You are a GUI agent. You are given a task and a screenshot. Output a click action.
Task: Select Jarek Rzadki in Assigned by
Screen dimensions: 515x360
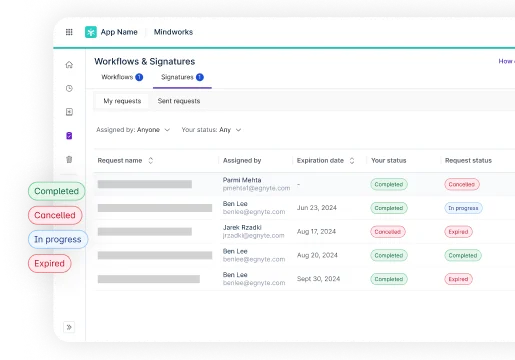click(x=242, y=227)
